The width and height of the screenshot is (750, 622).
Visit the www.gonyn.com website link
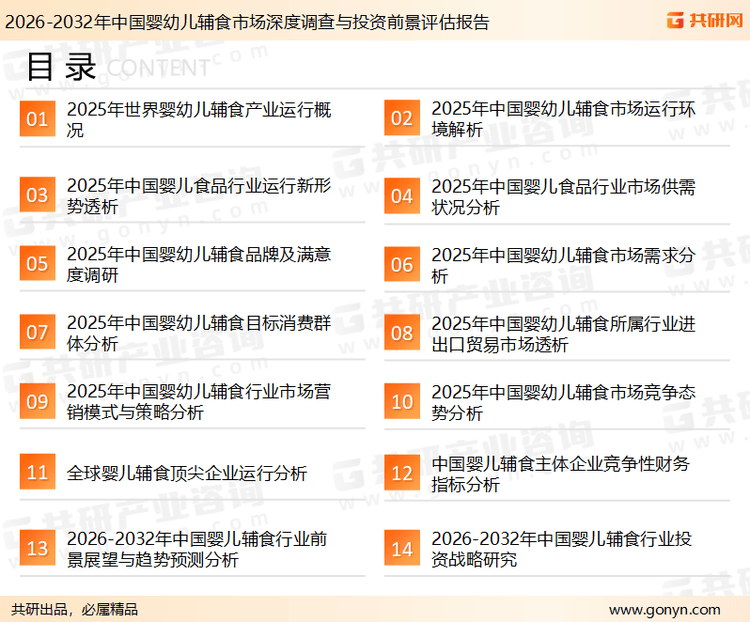pyautogui.click(x=664, y=609)
